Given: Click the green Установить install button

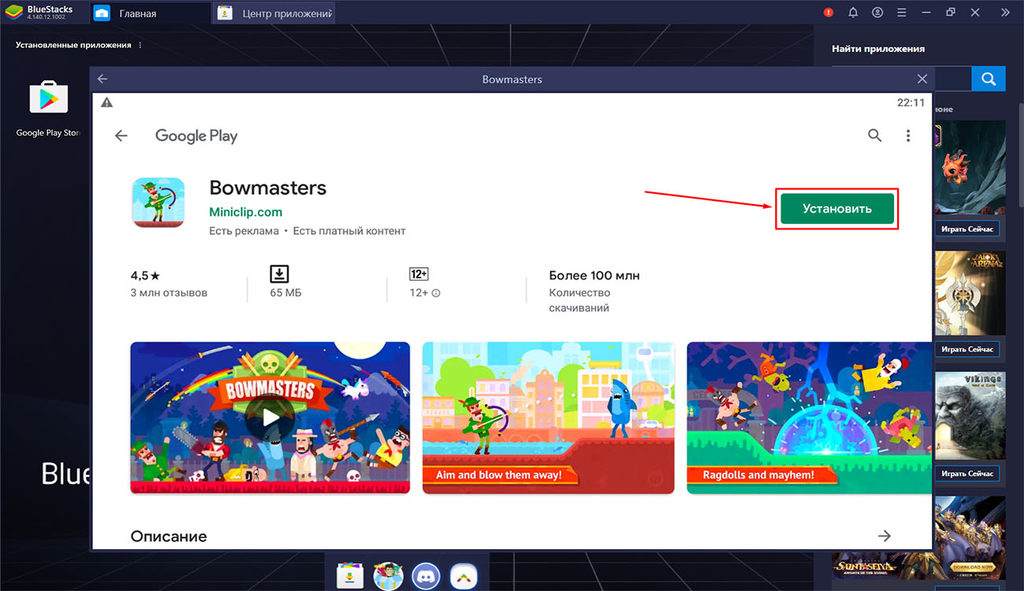Looking at the screenshot, I should pyautogui.click(x=837, y=209).
